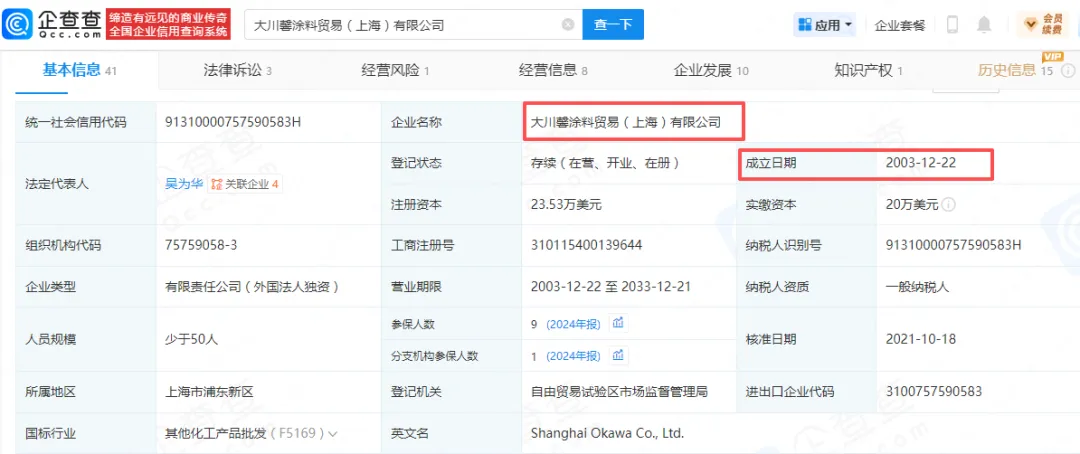Select enterprise type 有限责任公司（外国法人独资）
This screenshot has width=1080, height=454.
point(253,287)
